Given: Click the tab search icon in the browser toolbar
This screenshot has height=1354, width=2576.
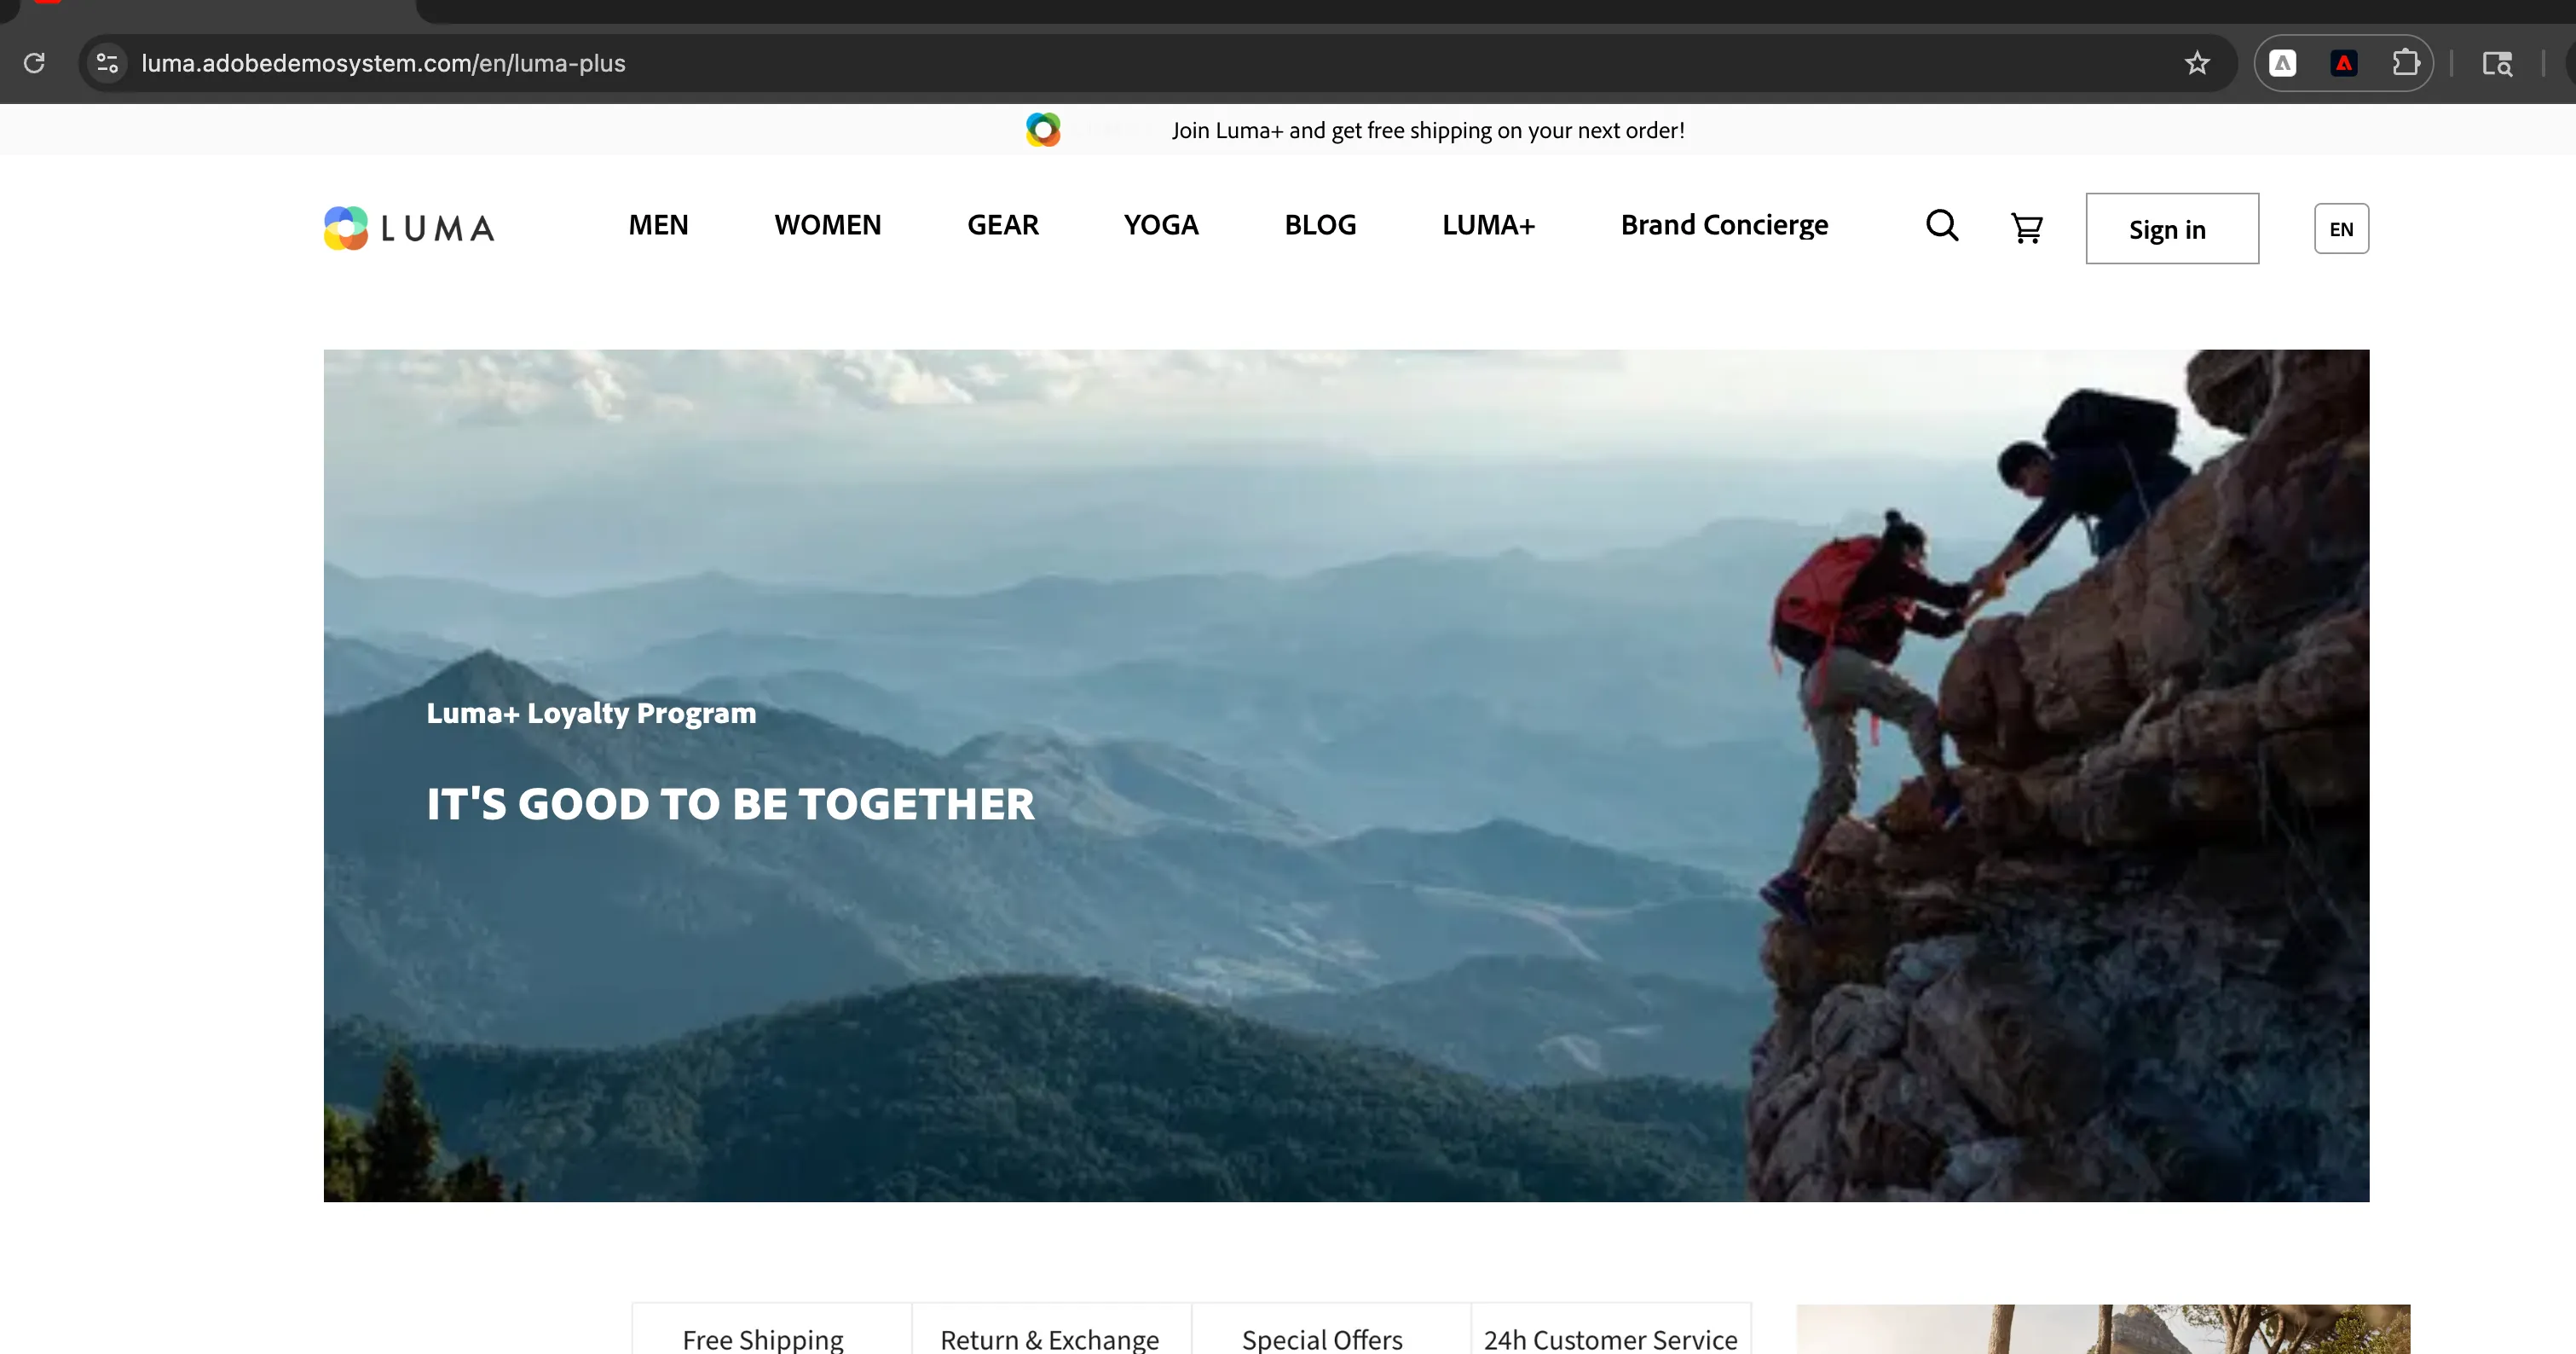Looking at the screenshot, I should click(2497, 63).
